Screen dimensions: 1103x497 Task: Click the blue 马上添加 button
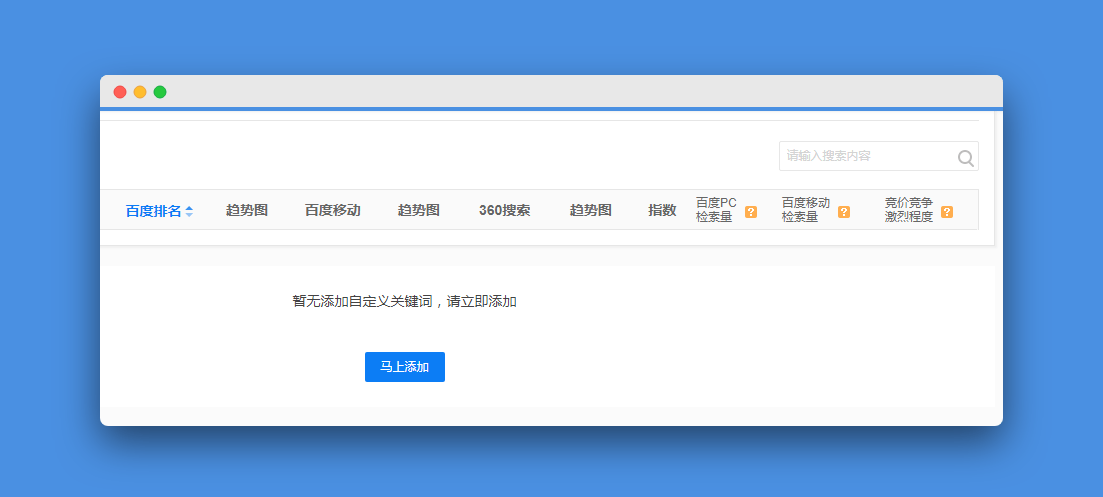pos(404,367)
